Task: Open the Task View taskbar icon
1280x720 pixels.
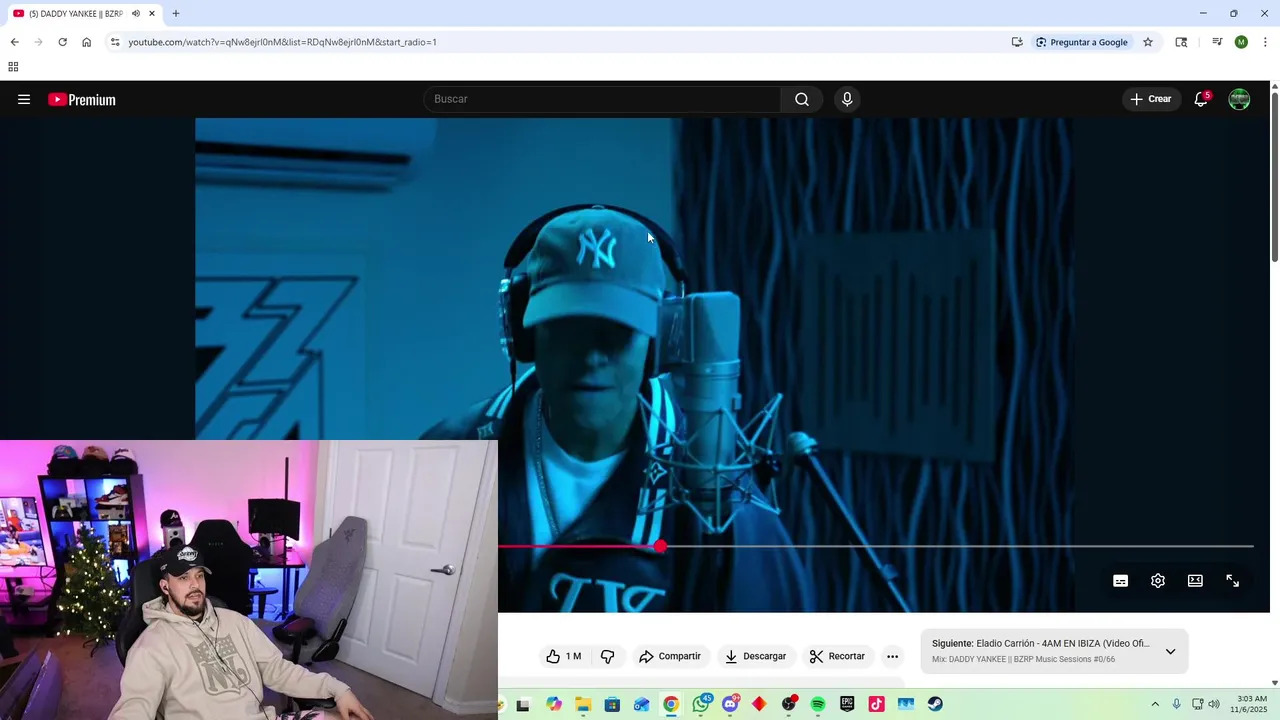Action: point(523,705)
